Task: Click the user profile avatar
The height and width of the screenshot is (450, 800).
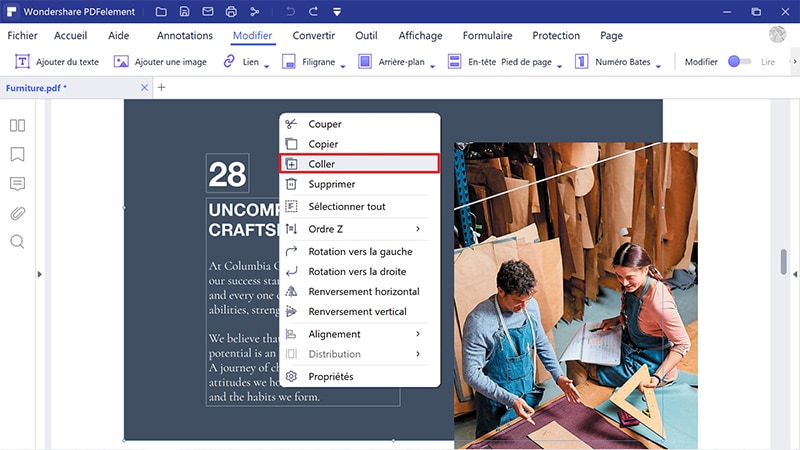Action: pos(778,34)
